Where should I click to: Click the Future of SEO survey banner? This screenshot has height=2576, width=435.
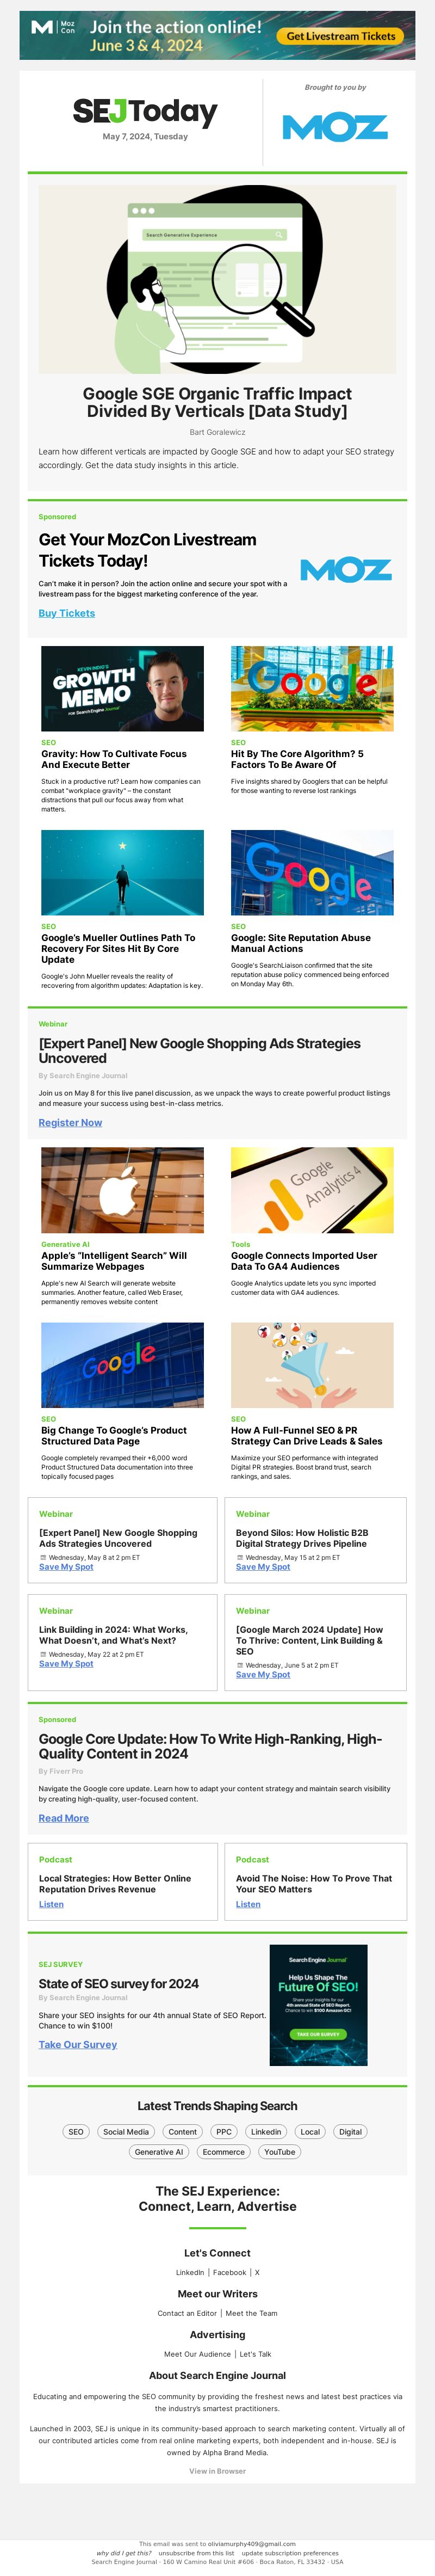319,2005
